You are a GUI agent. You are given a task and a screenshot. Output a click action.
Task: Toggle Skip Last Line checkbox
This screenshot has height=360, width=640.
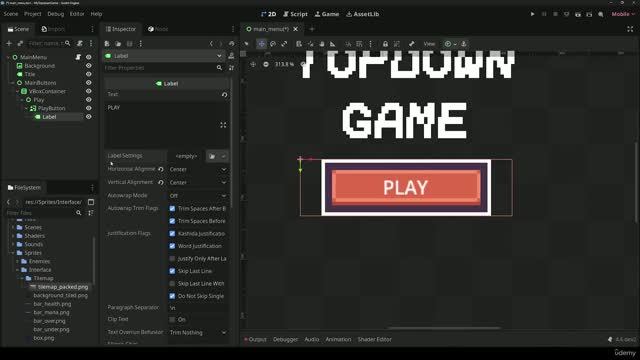click(172, 271)
